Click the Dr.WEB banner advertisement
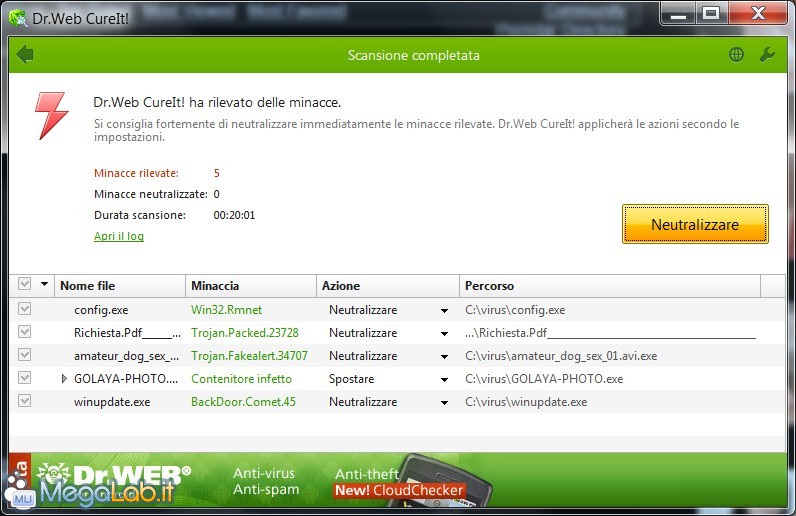 [397, 481]
